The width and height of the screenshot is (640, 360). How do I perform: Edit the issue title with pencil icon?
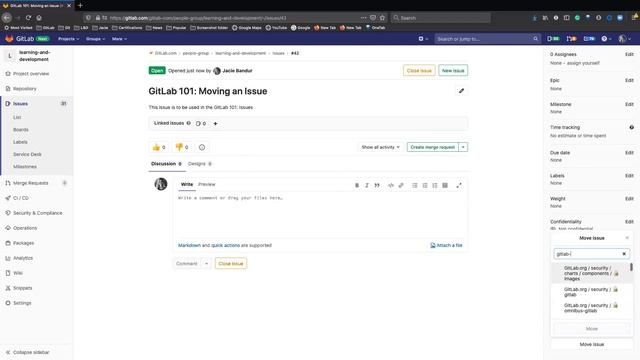[461, 91]
